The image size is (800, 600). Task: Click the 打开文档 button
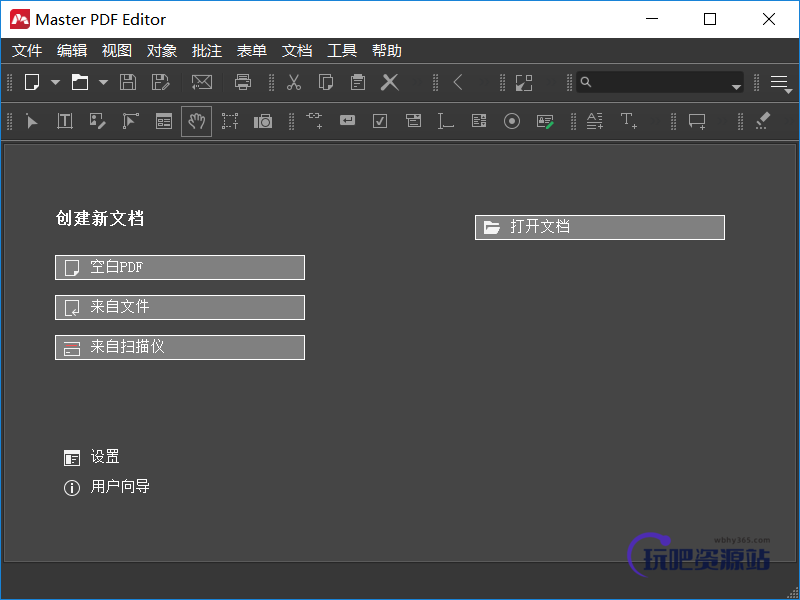pyautogui.click(x=600, y=227)
